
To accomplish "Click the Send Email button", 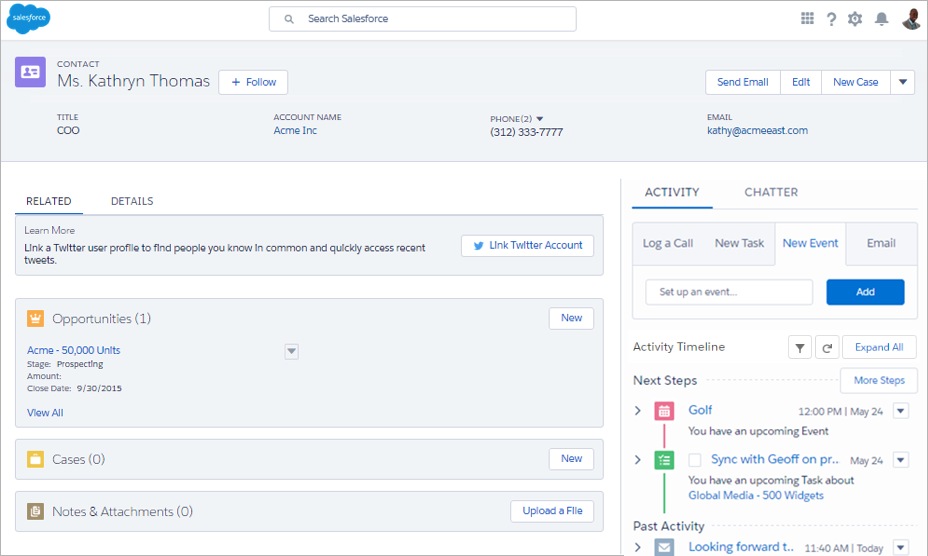I will 743,82.
